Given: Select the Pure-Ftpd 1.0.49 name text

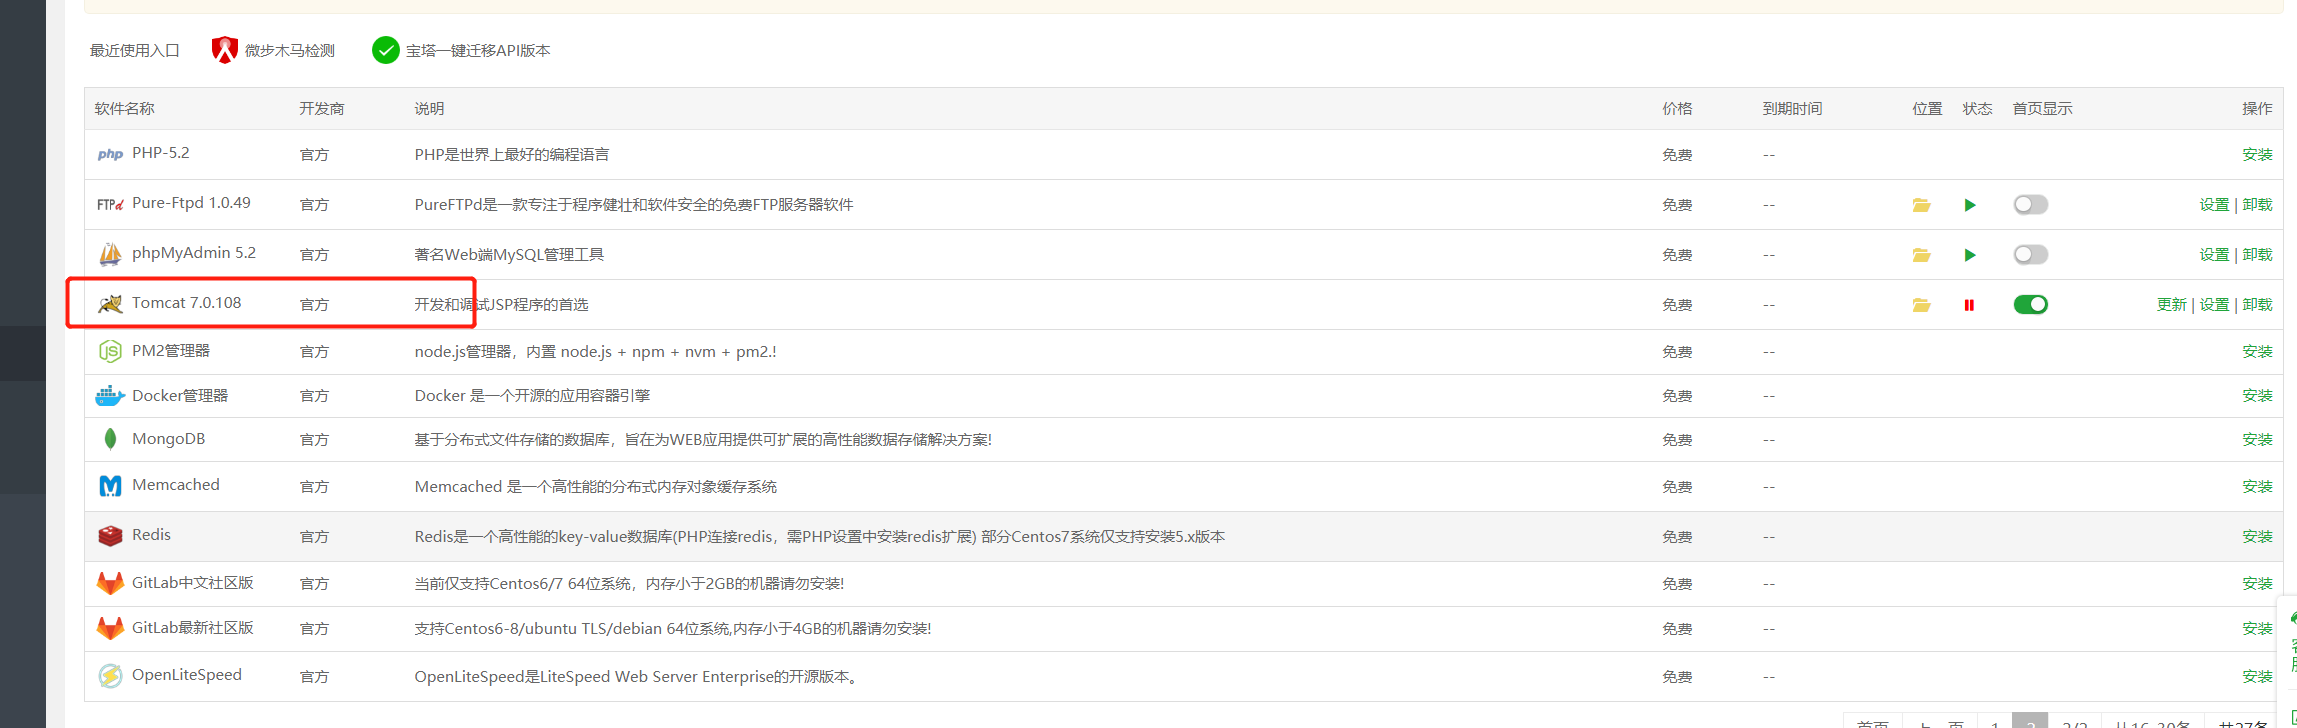Looking at the screenshot, I should pyautogui.click(x=191, y=203).
